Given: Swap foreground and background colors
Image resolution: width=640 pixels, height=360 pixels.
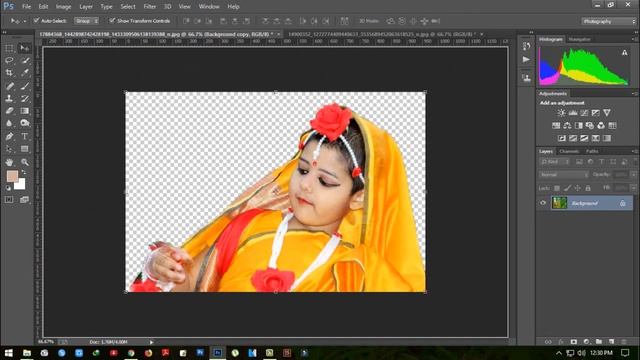Looking at the screenshot, I should pyautogui.click(x=24, y=173).
